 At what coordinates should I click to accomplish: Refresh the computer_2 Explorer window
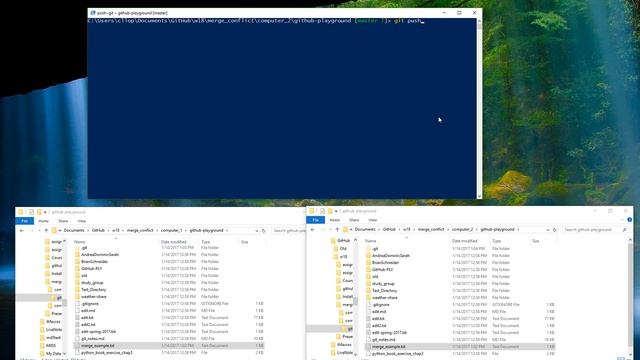[554, 230]
